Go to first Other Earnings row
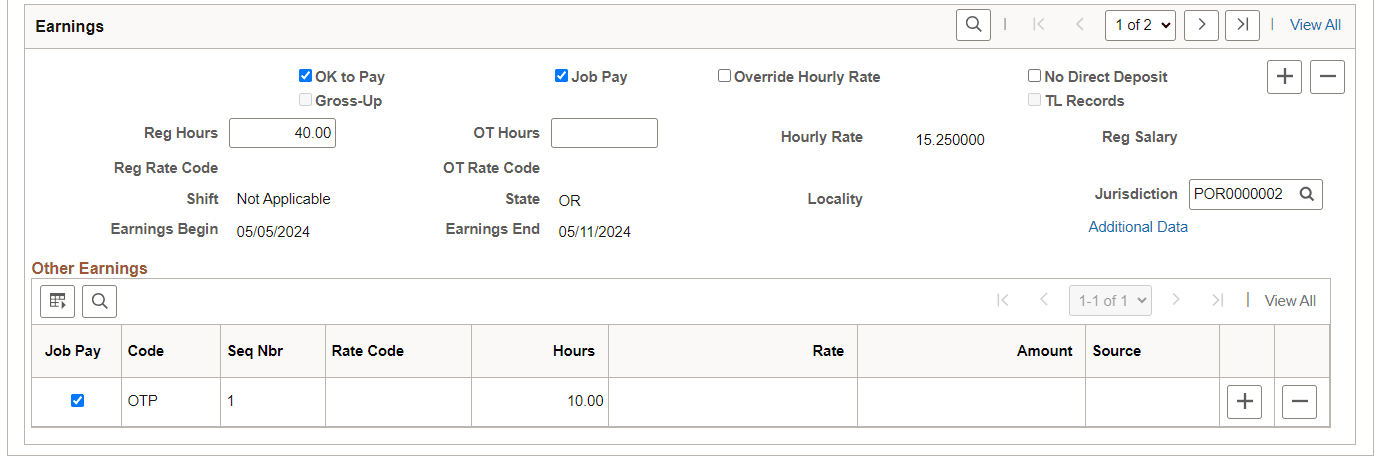This screenshot has height=460, width=1379. point(1003,300)
